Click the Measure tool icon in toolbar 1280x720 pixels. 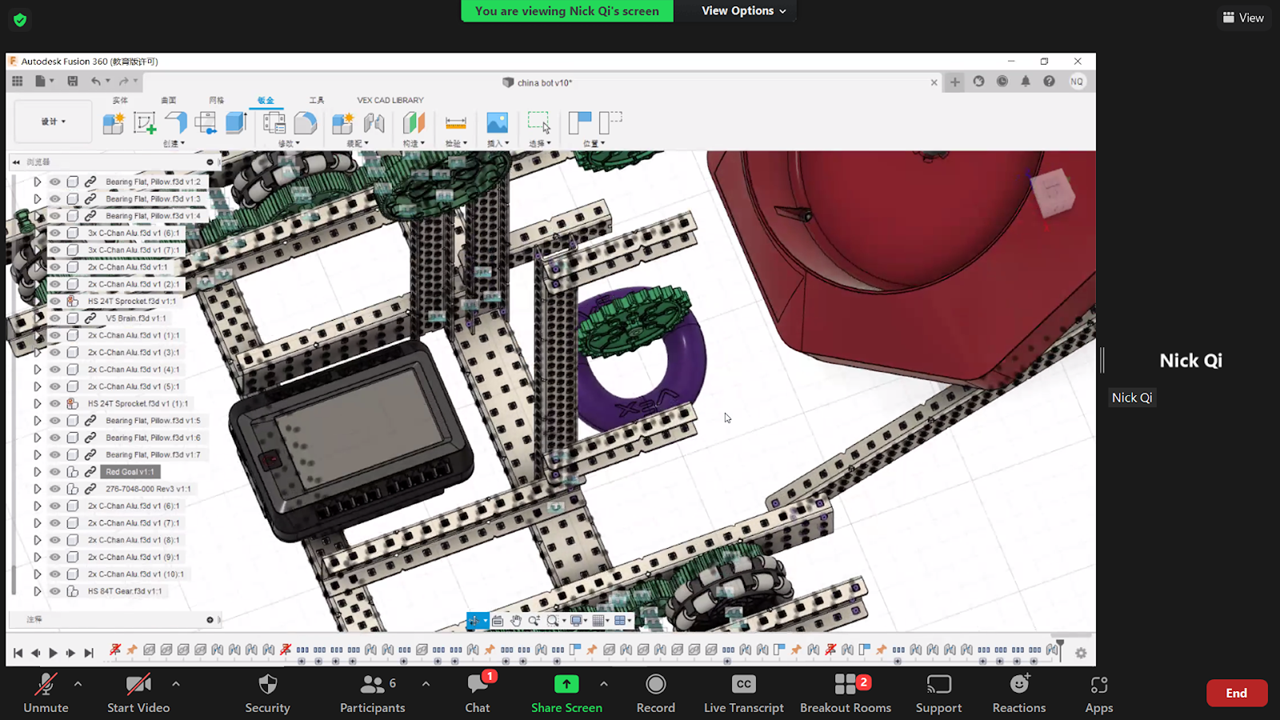coord(455,123)
